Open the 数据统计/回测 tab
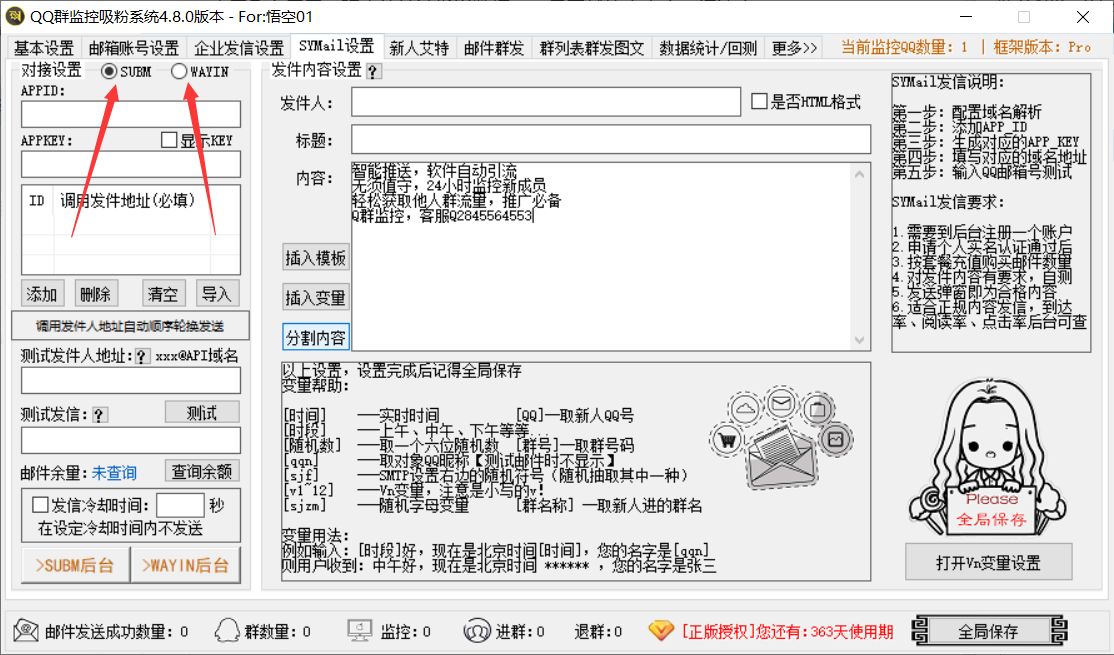Viewport: 1114px width, 655px height. pyautogui.click(x=708, y=48)
